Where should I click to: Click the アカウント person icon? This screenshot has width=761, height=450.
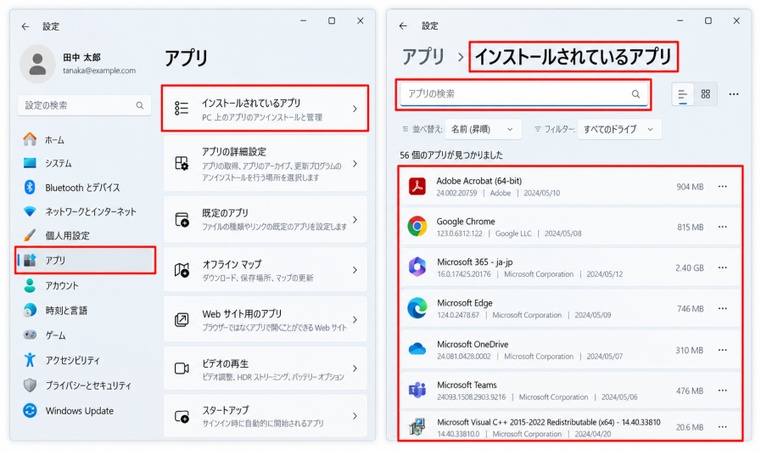(30, 285)
